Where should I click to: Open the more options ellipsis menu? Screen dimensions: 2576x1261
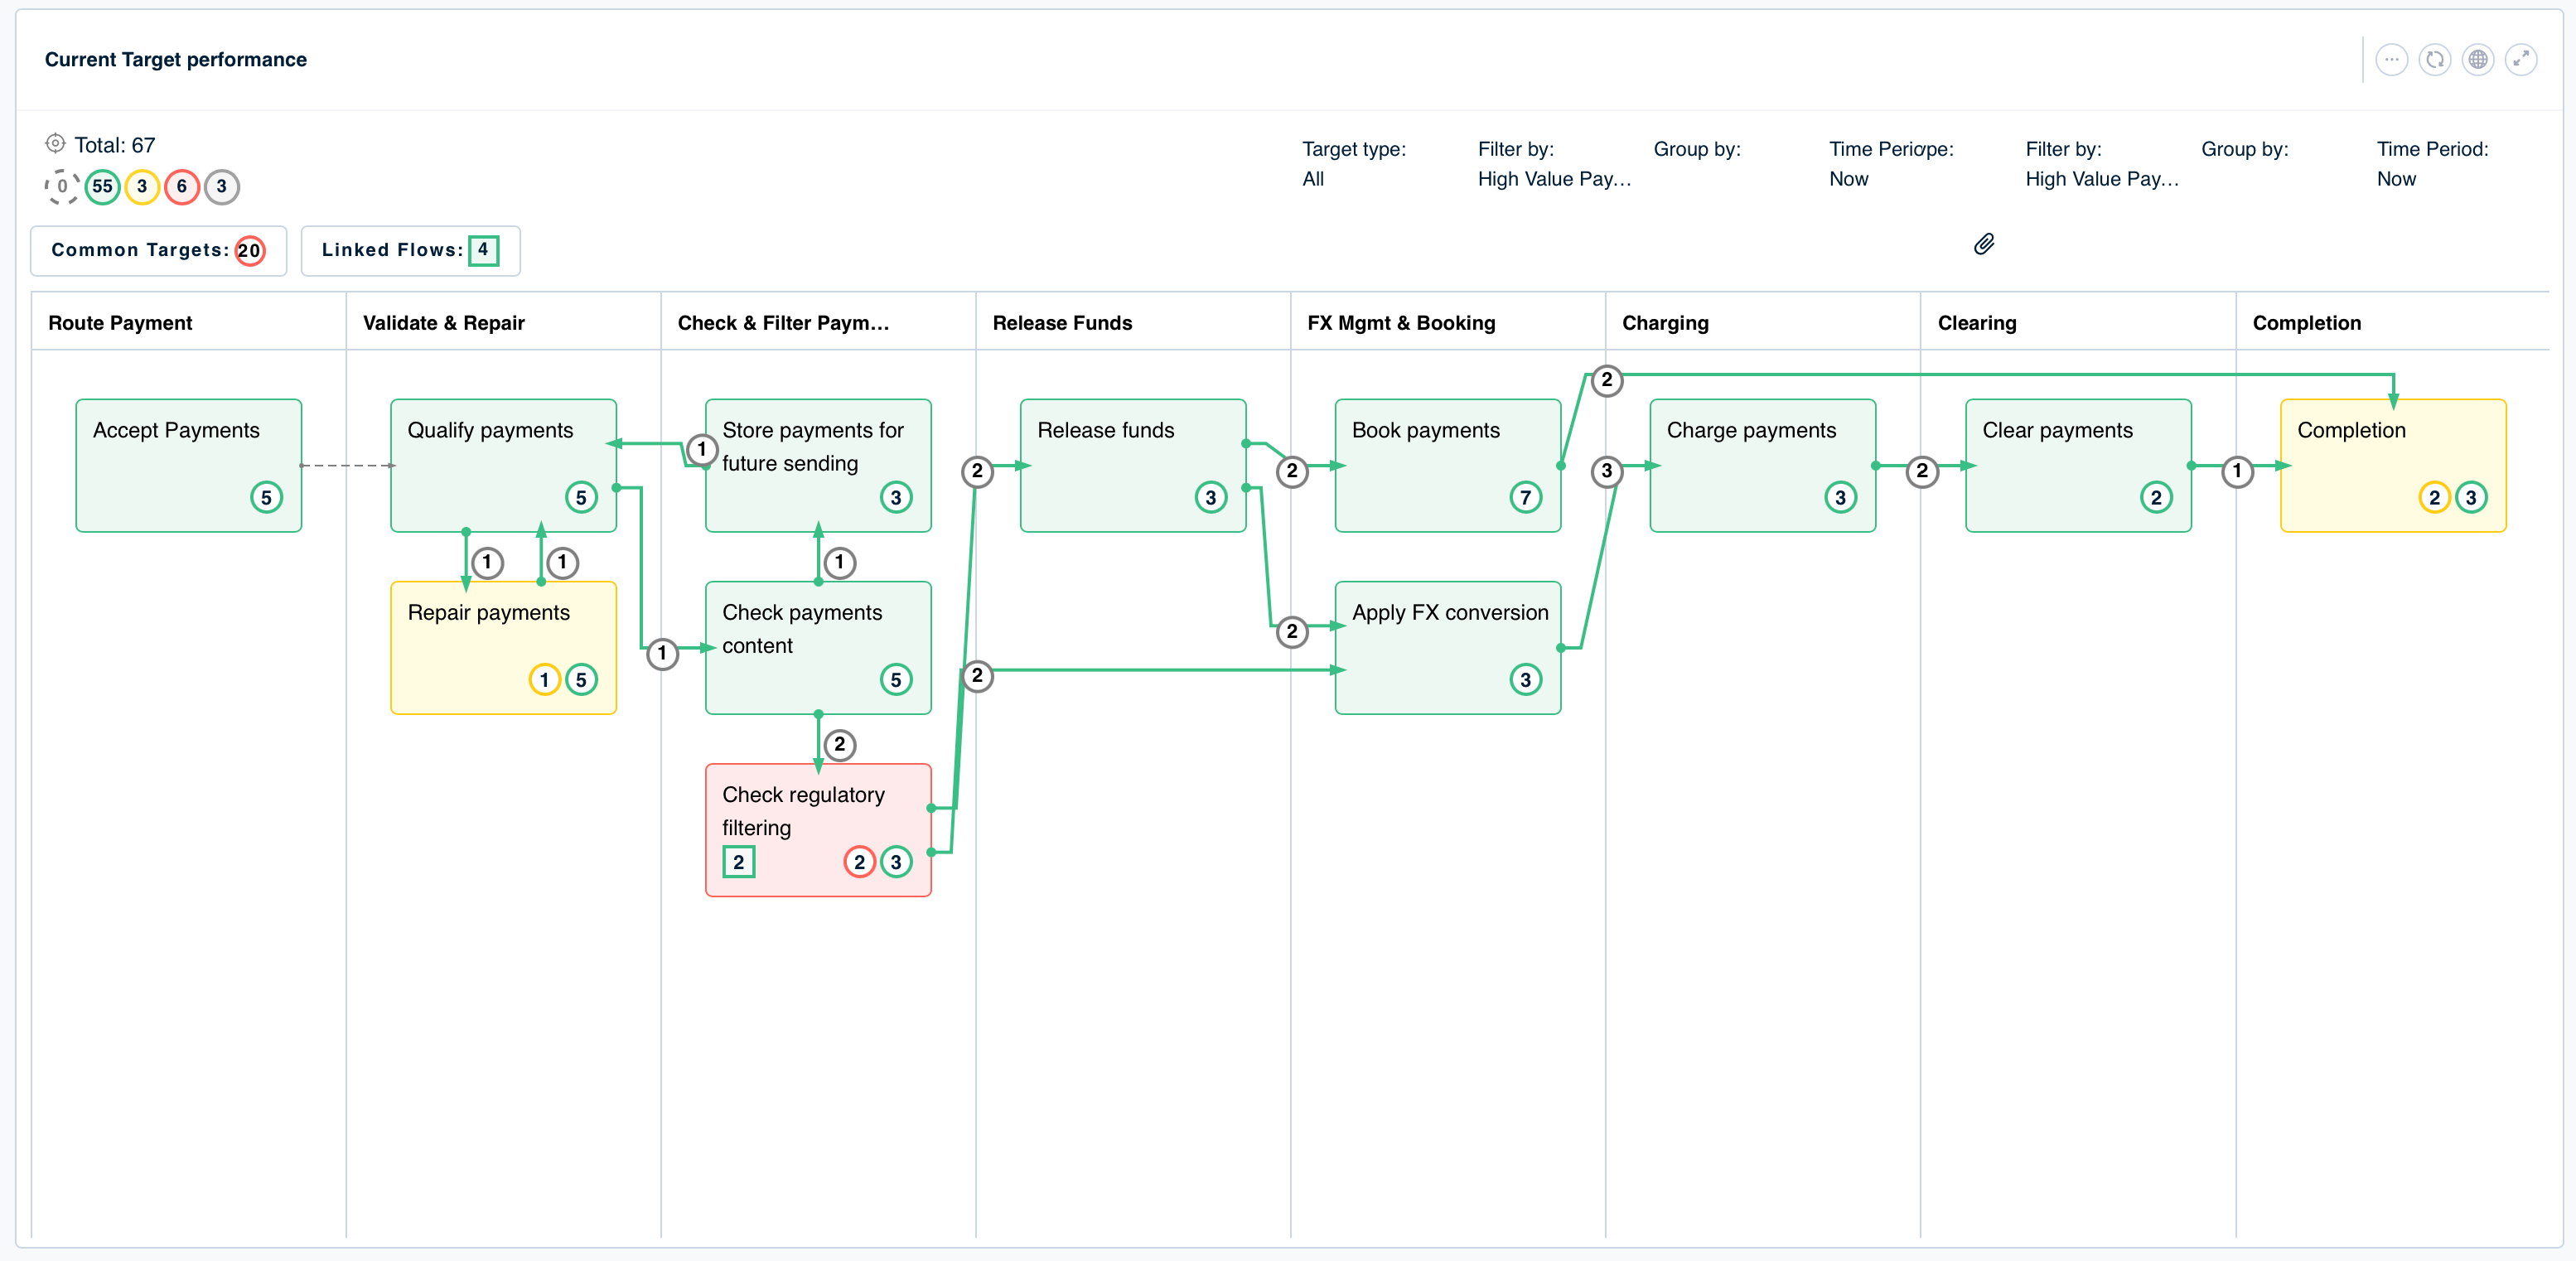2390,60
